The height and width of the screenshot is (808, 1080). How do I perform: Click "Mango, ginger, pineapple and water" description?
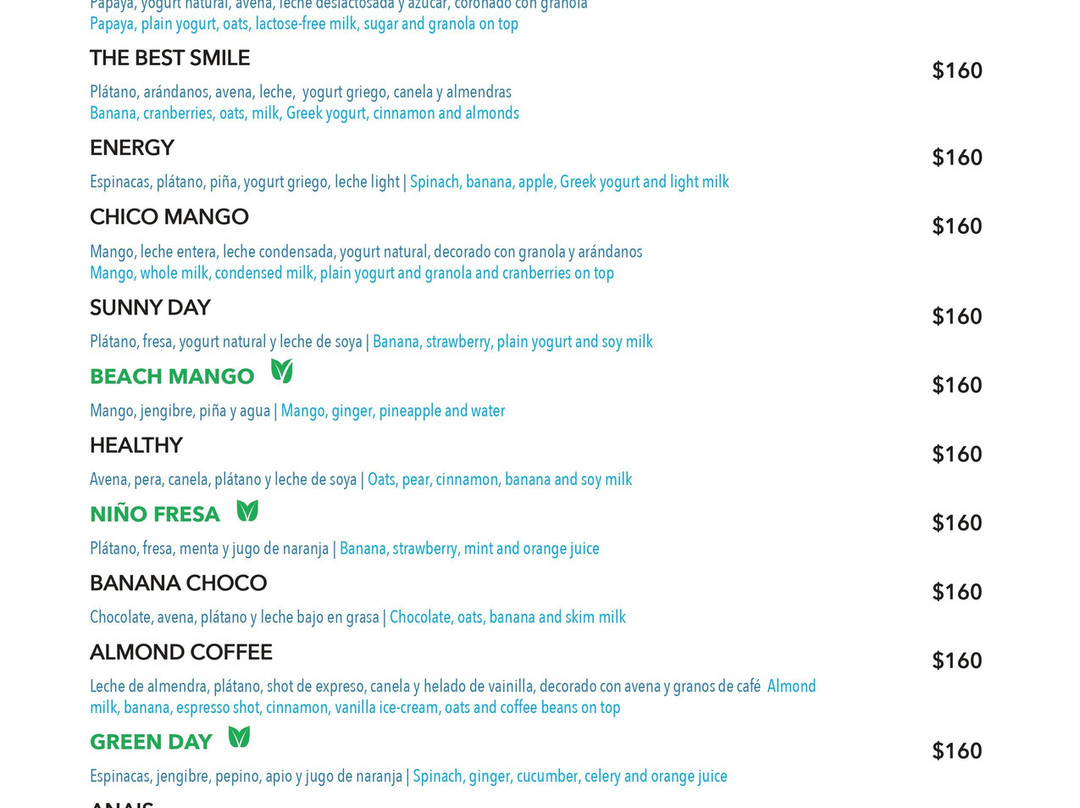click(x=393, y=411)
